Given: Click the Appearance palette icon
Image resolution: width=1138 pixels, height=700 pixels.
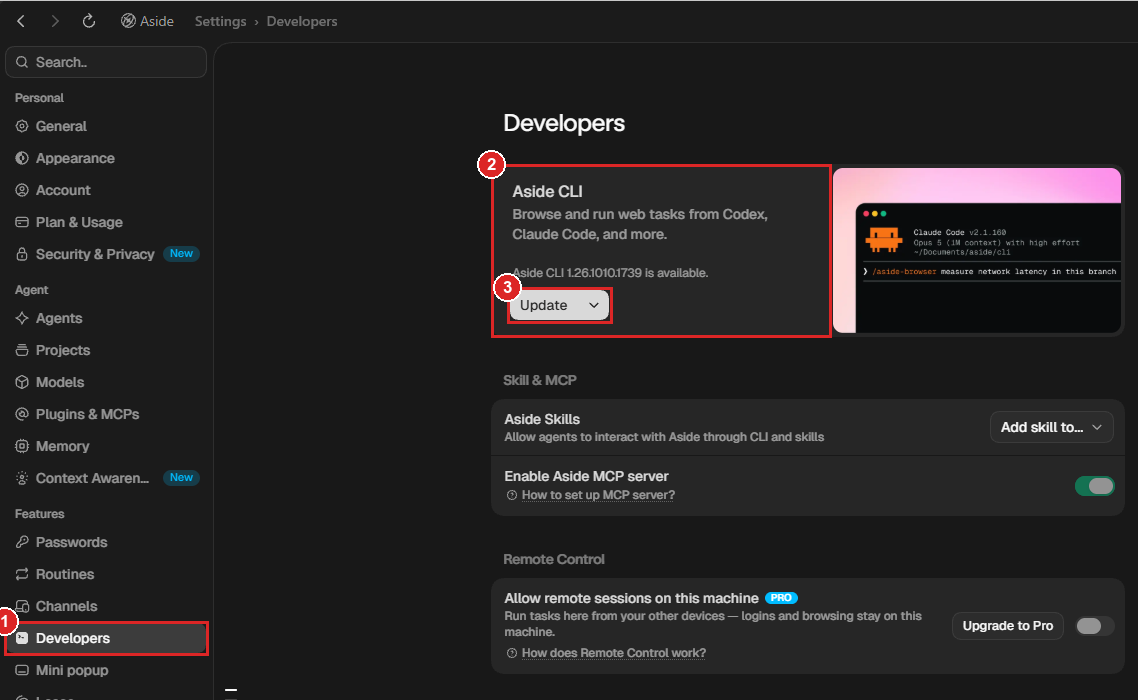Looking at the screenshot, I should click(22, 158).
